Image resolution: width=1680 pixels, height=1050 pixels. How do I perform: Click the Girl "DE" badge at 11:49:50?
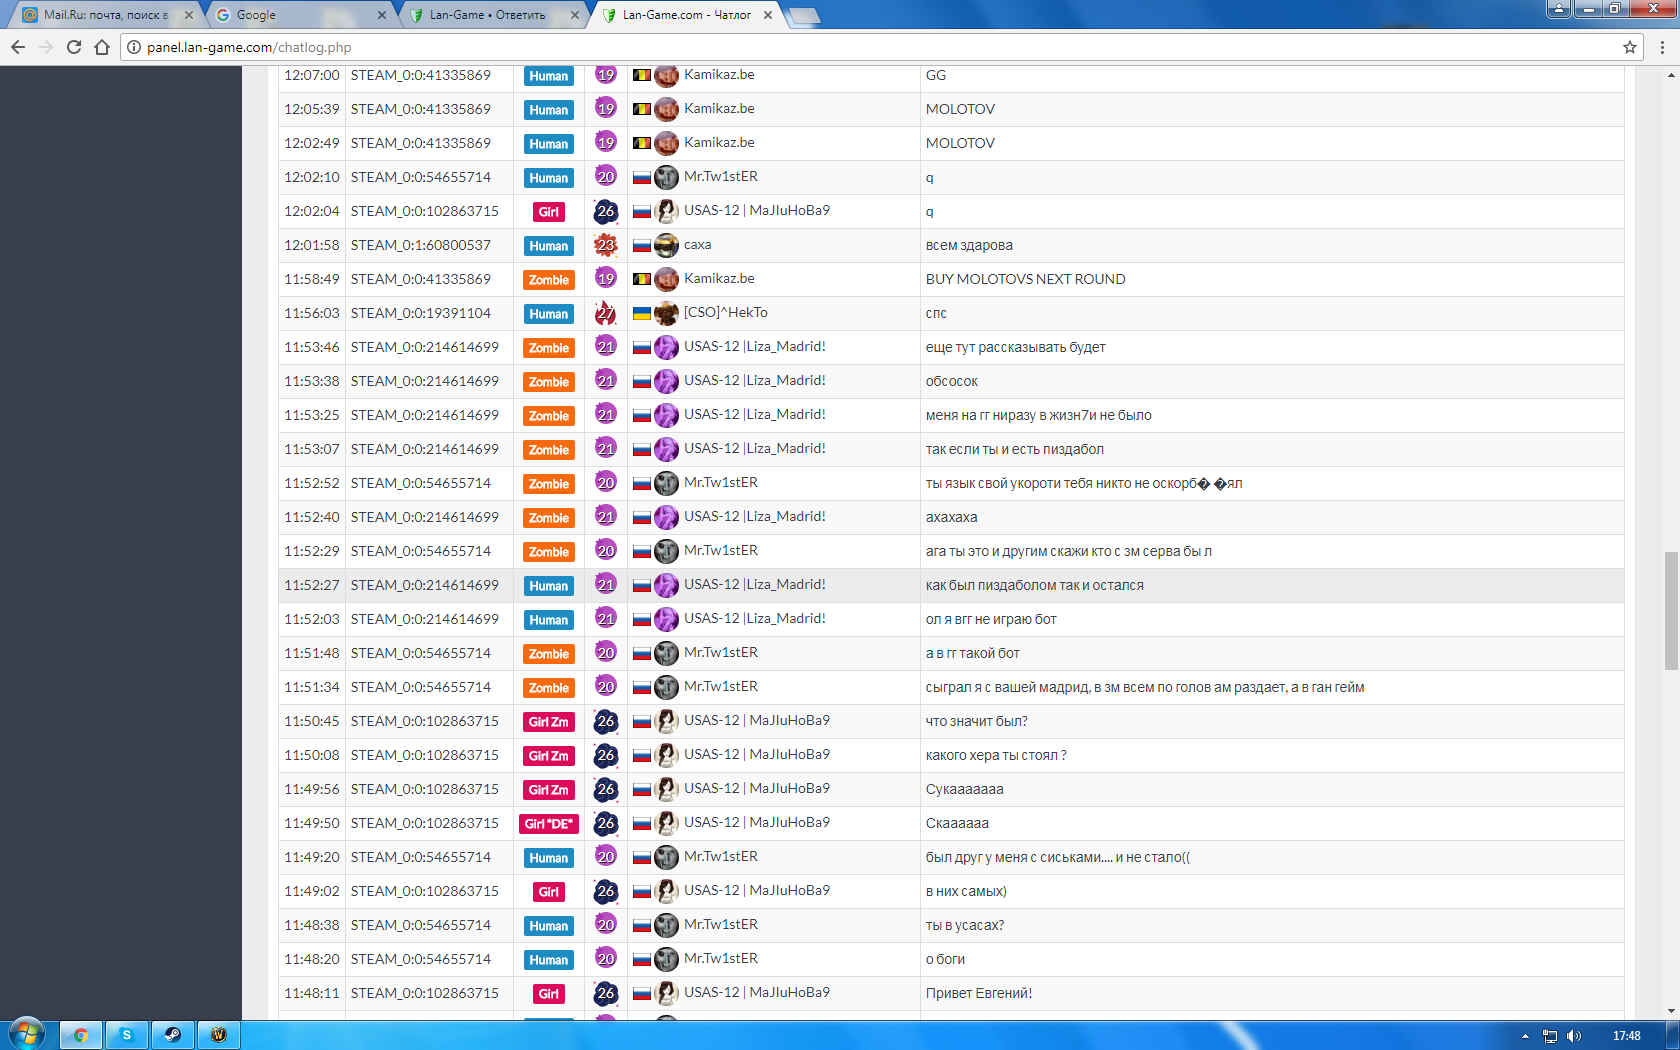click(x=549, y=824)
